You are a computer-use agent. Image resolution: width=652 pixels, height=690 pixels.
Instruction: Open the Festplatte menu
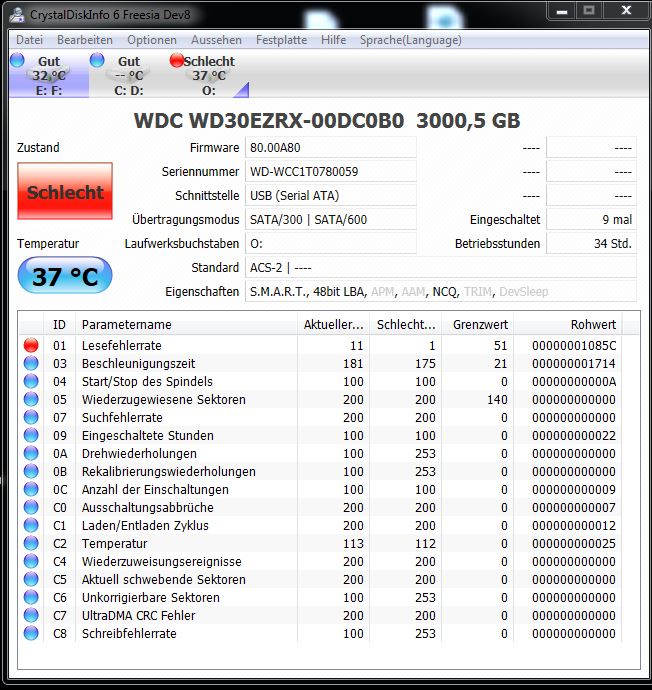pyautogui.click(x=282, y=40)
